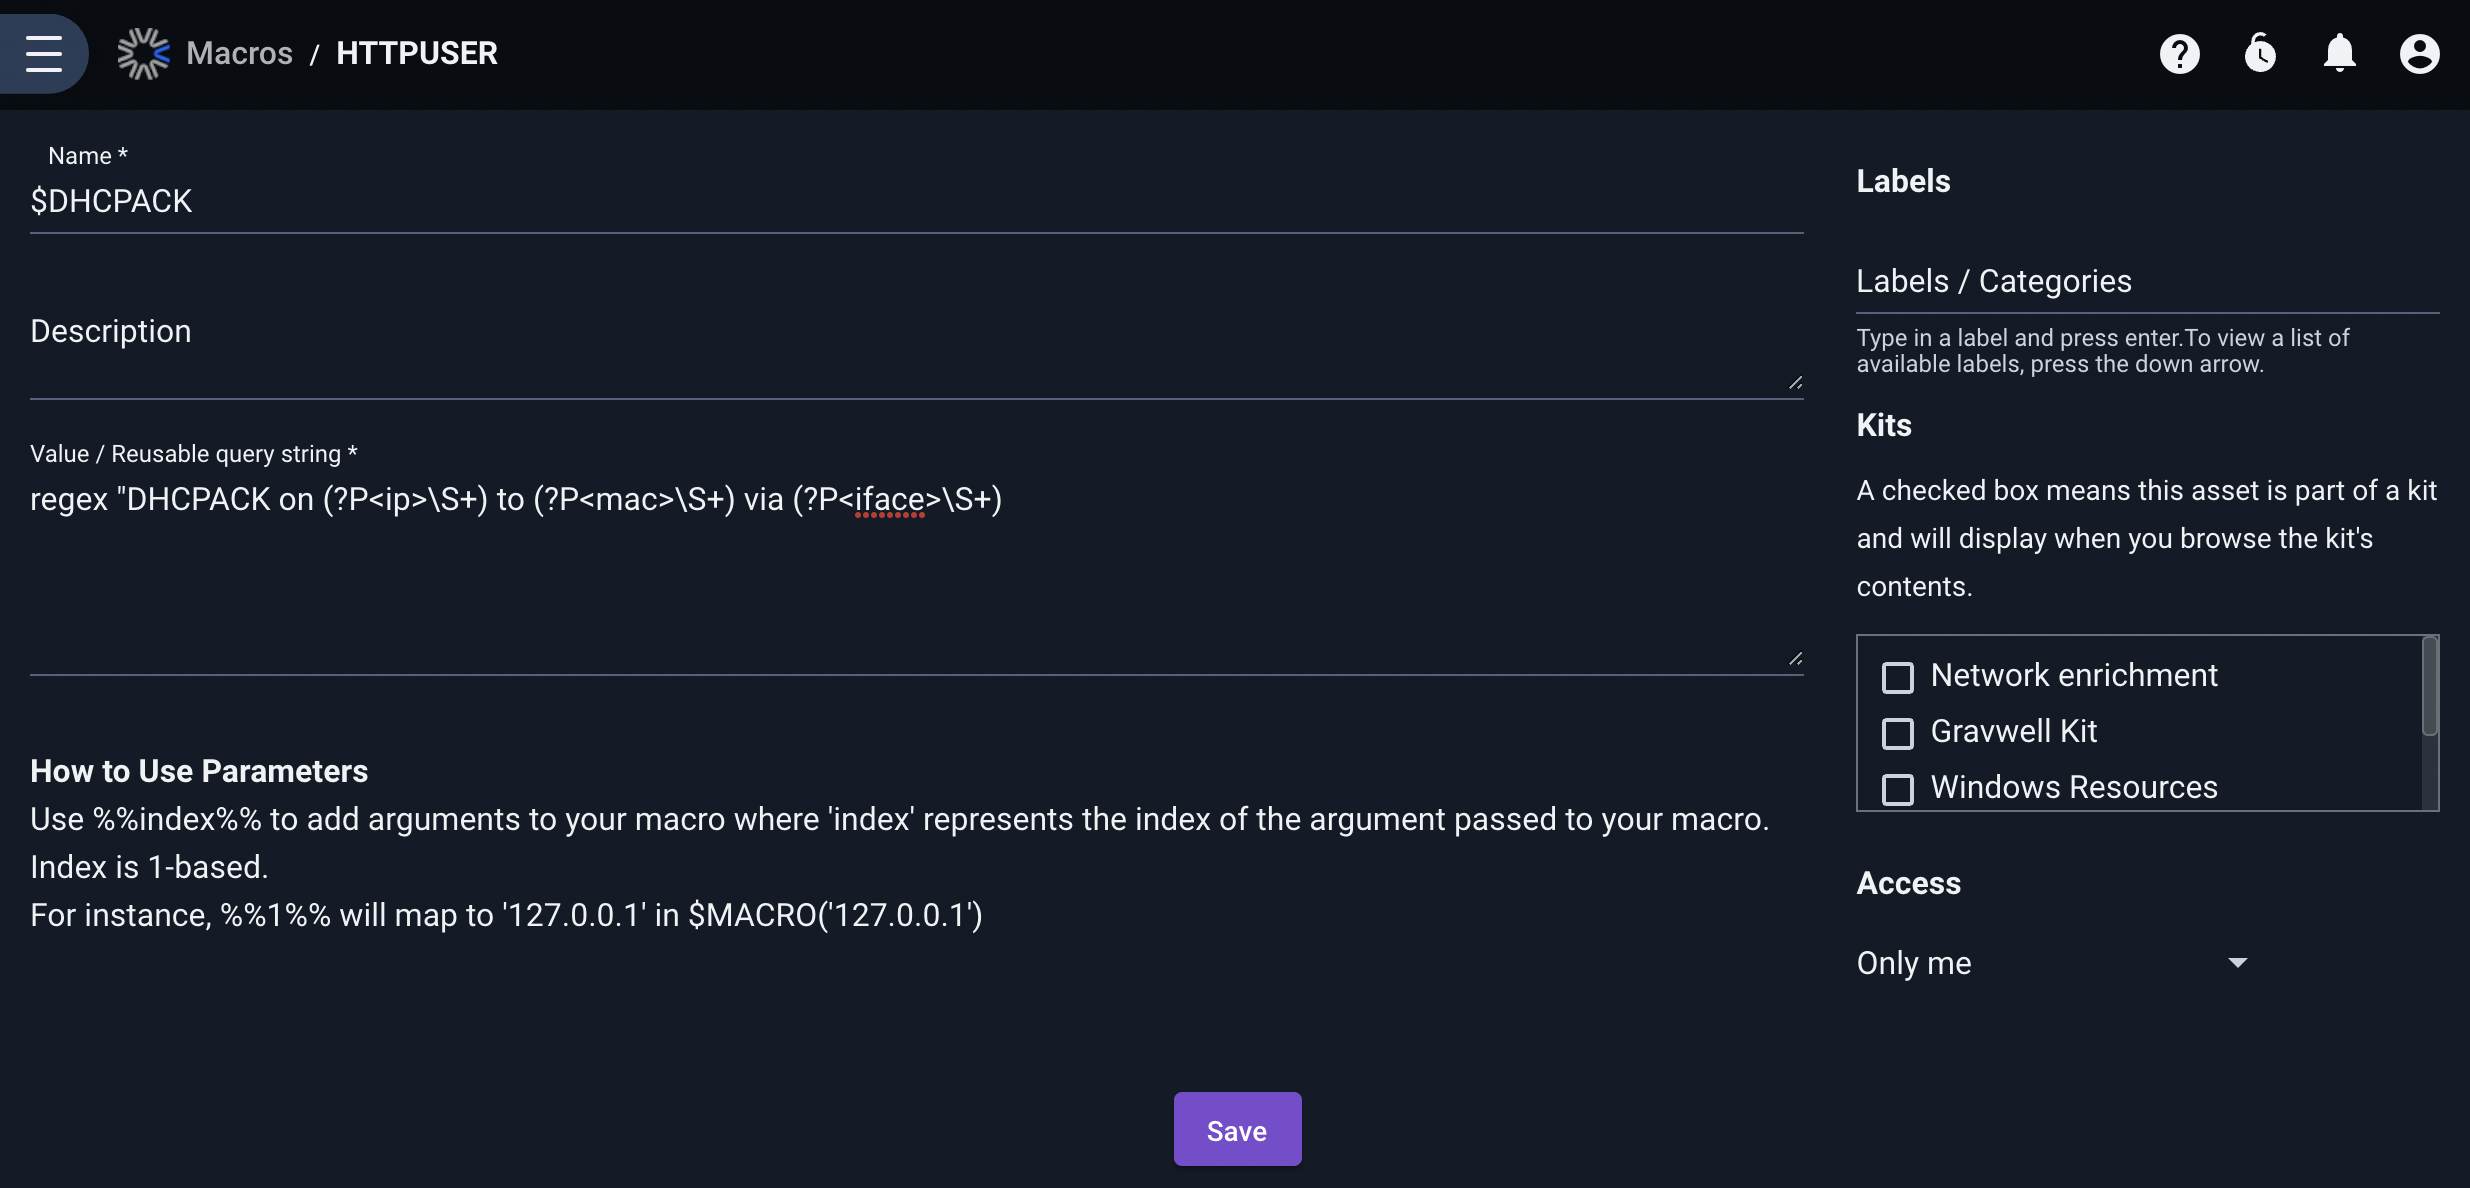Click the Description field resize handle
2470x1188 pixels.
tap(1795, 383)
